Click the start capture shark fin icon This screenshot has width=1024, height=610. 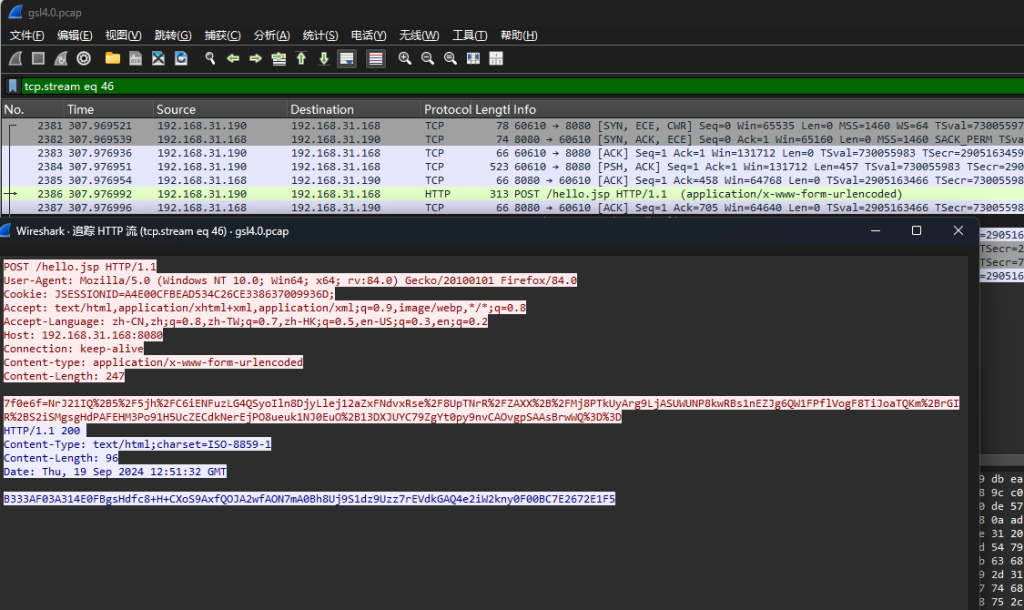tap(15, 59)
